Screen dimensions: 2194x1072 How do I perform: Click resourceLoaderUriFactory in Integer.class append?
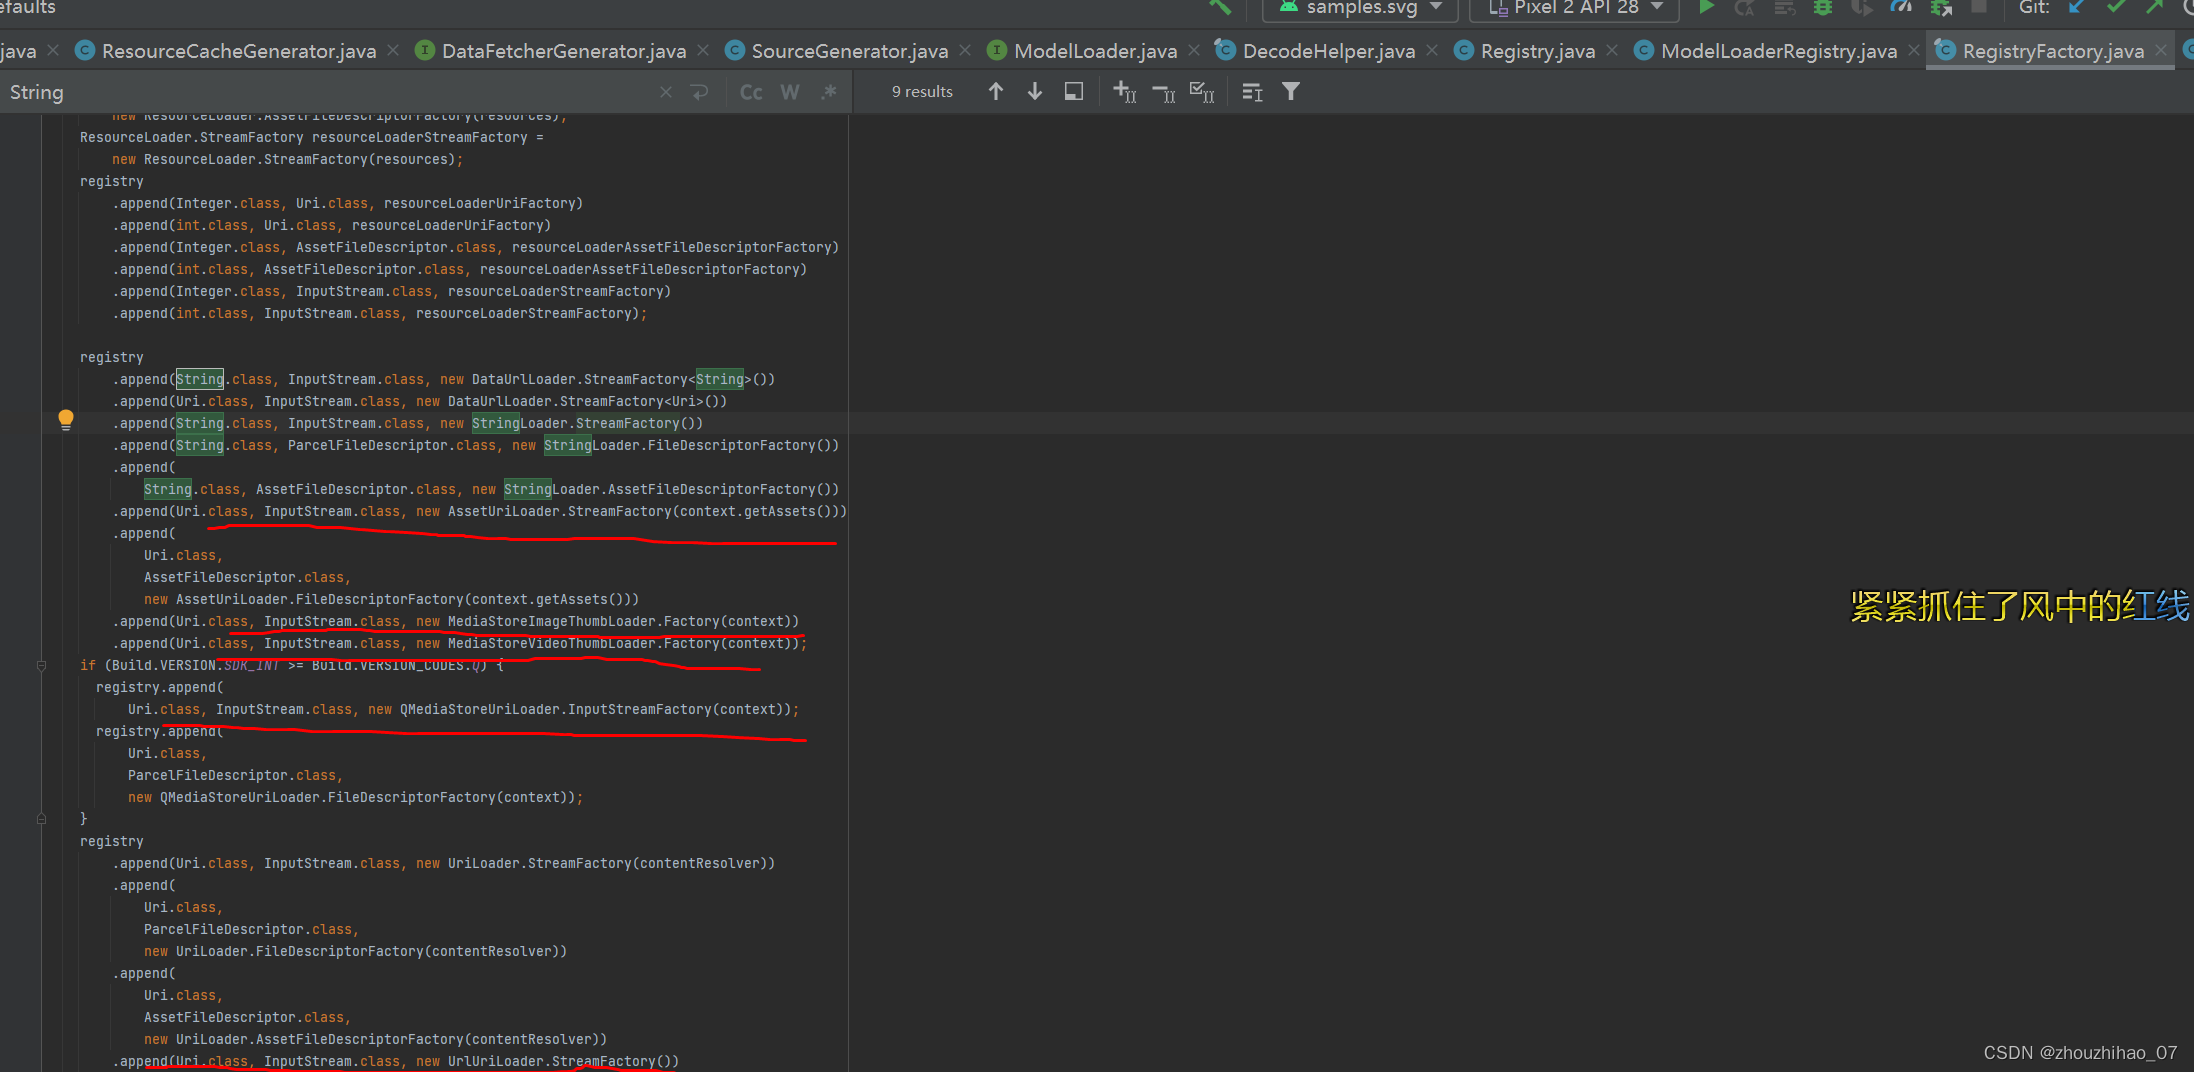click(479, 203)
